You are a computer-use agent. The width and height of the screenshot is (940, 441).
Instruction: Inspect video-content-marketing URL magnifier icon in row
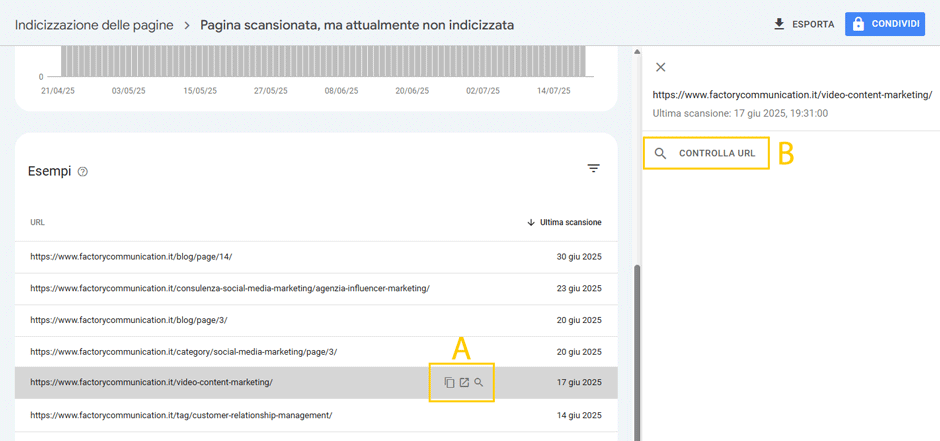pyautogui.click(x=478, y=382)
